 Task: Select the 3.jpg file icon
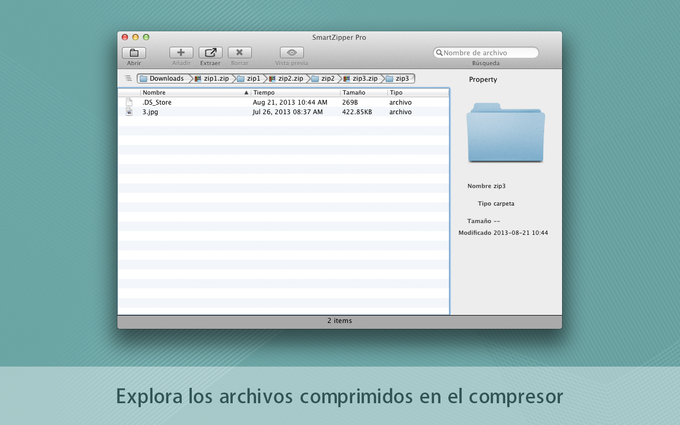pyautogui.click(x=129, y=112)
